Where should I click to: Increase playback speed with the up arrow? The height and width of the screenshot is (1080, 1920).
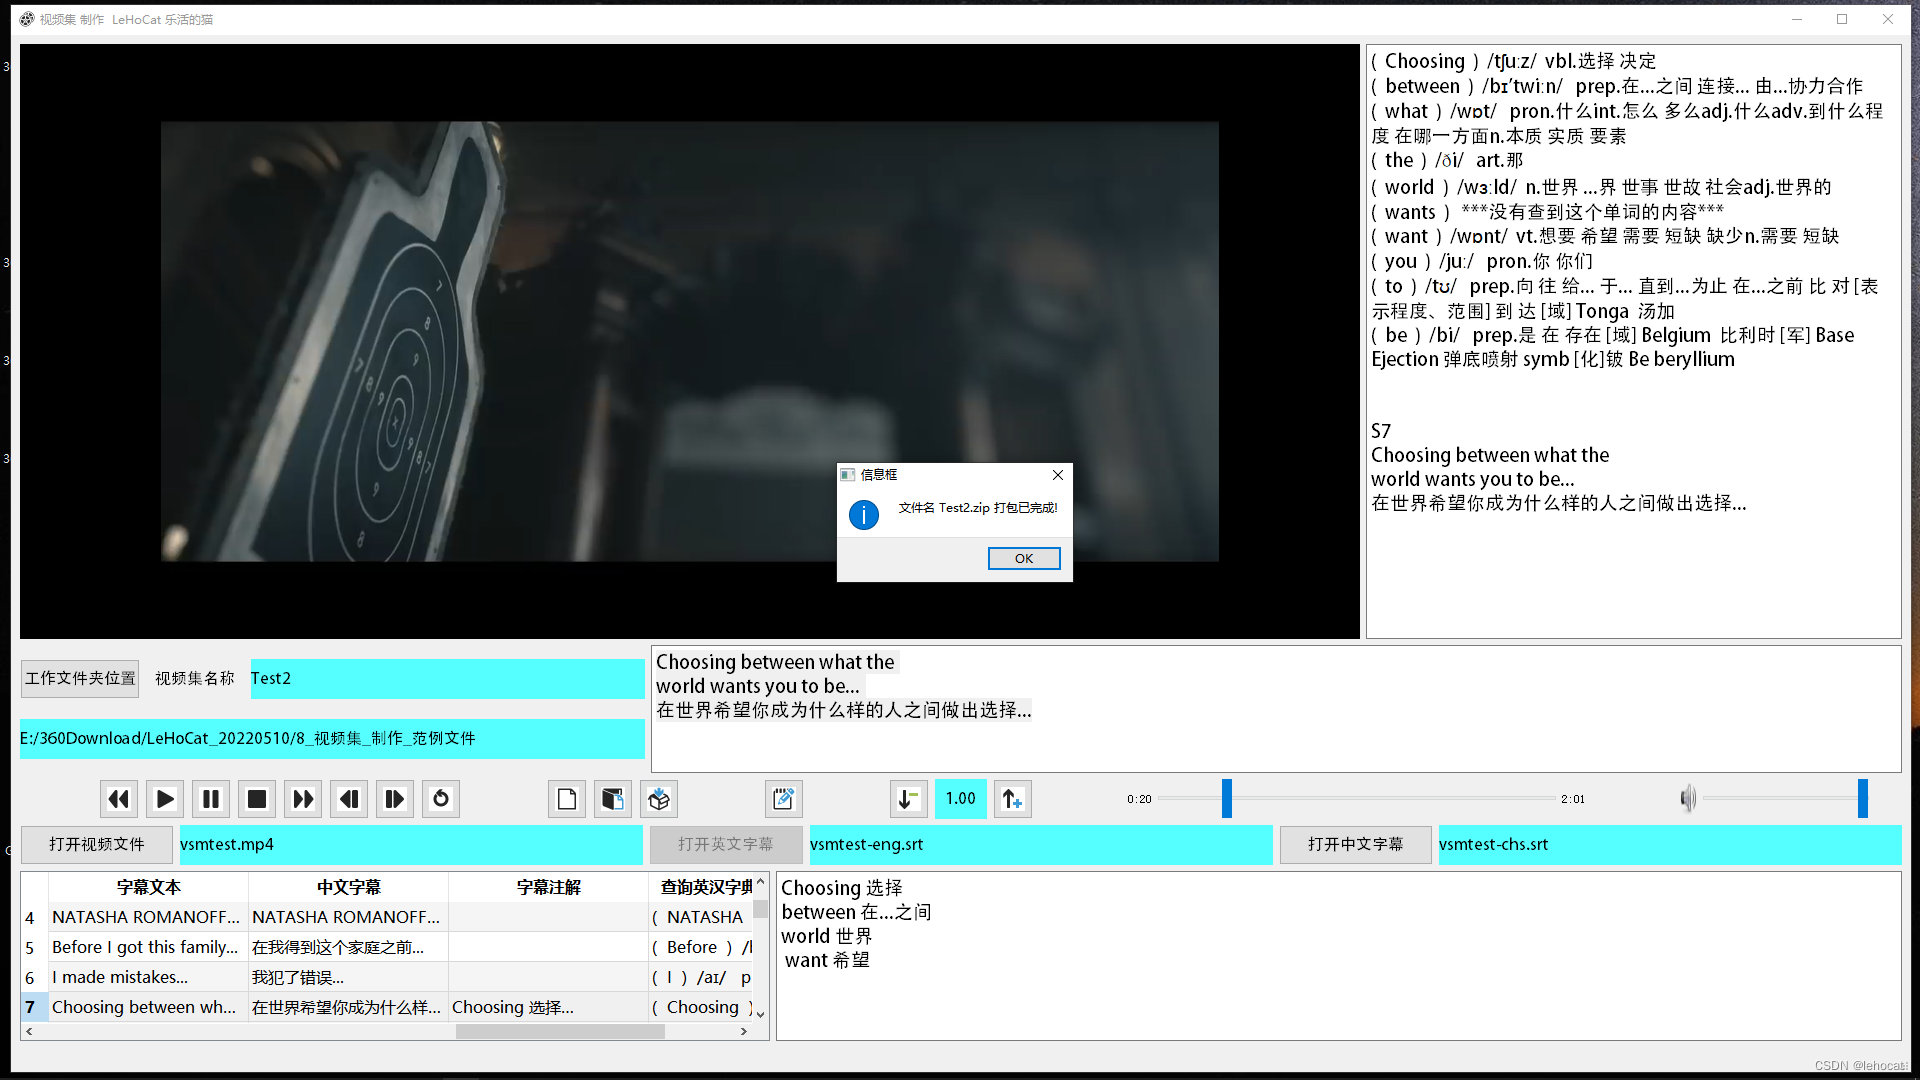pyautogui.click(x=1012, y=799)
